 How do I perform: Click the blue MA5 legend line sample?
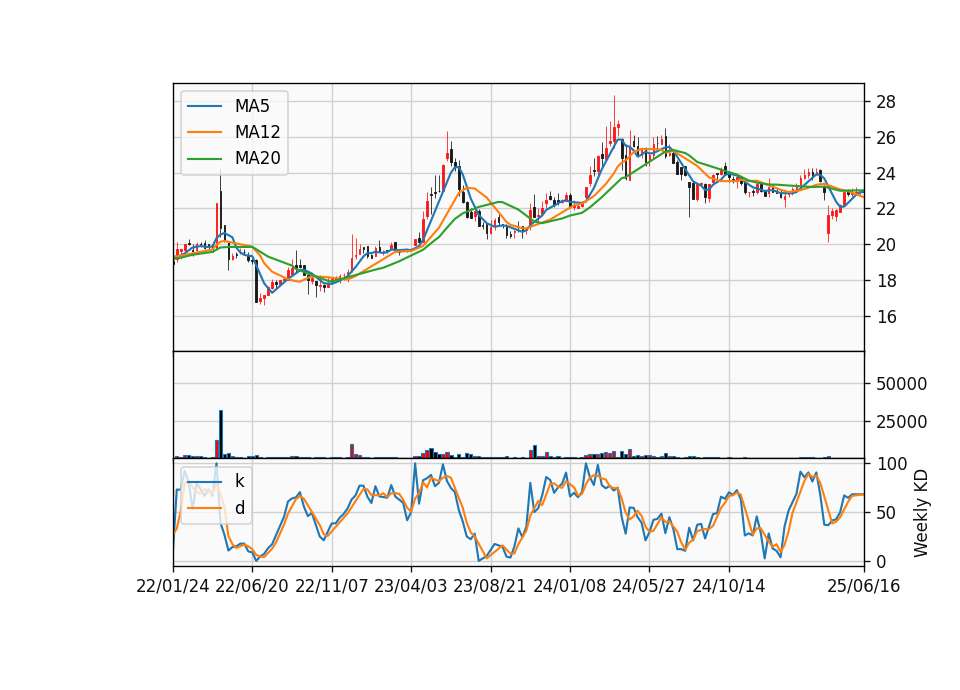[204, 107]
